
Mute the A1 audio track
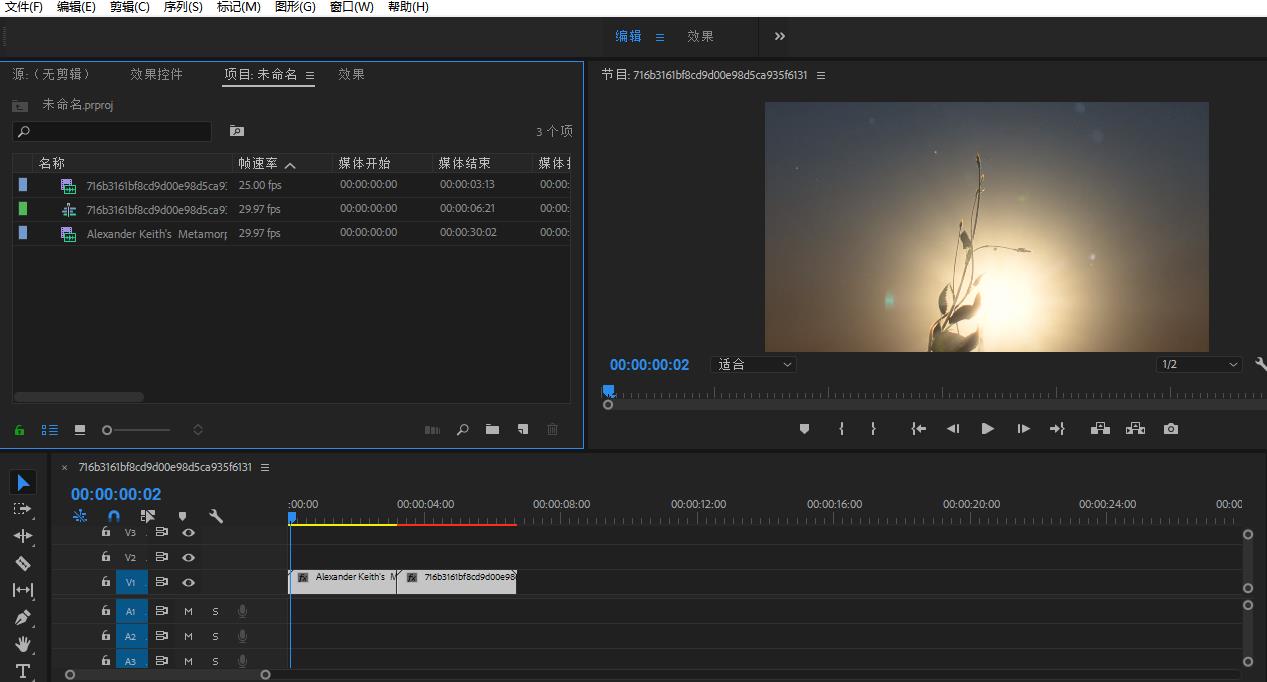point(188,611)
